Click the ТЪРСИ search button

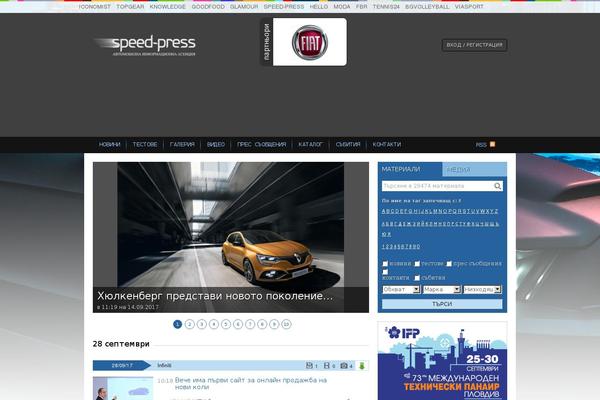coord(442,304)
